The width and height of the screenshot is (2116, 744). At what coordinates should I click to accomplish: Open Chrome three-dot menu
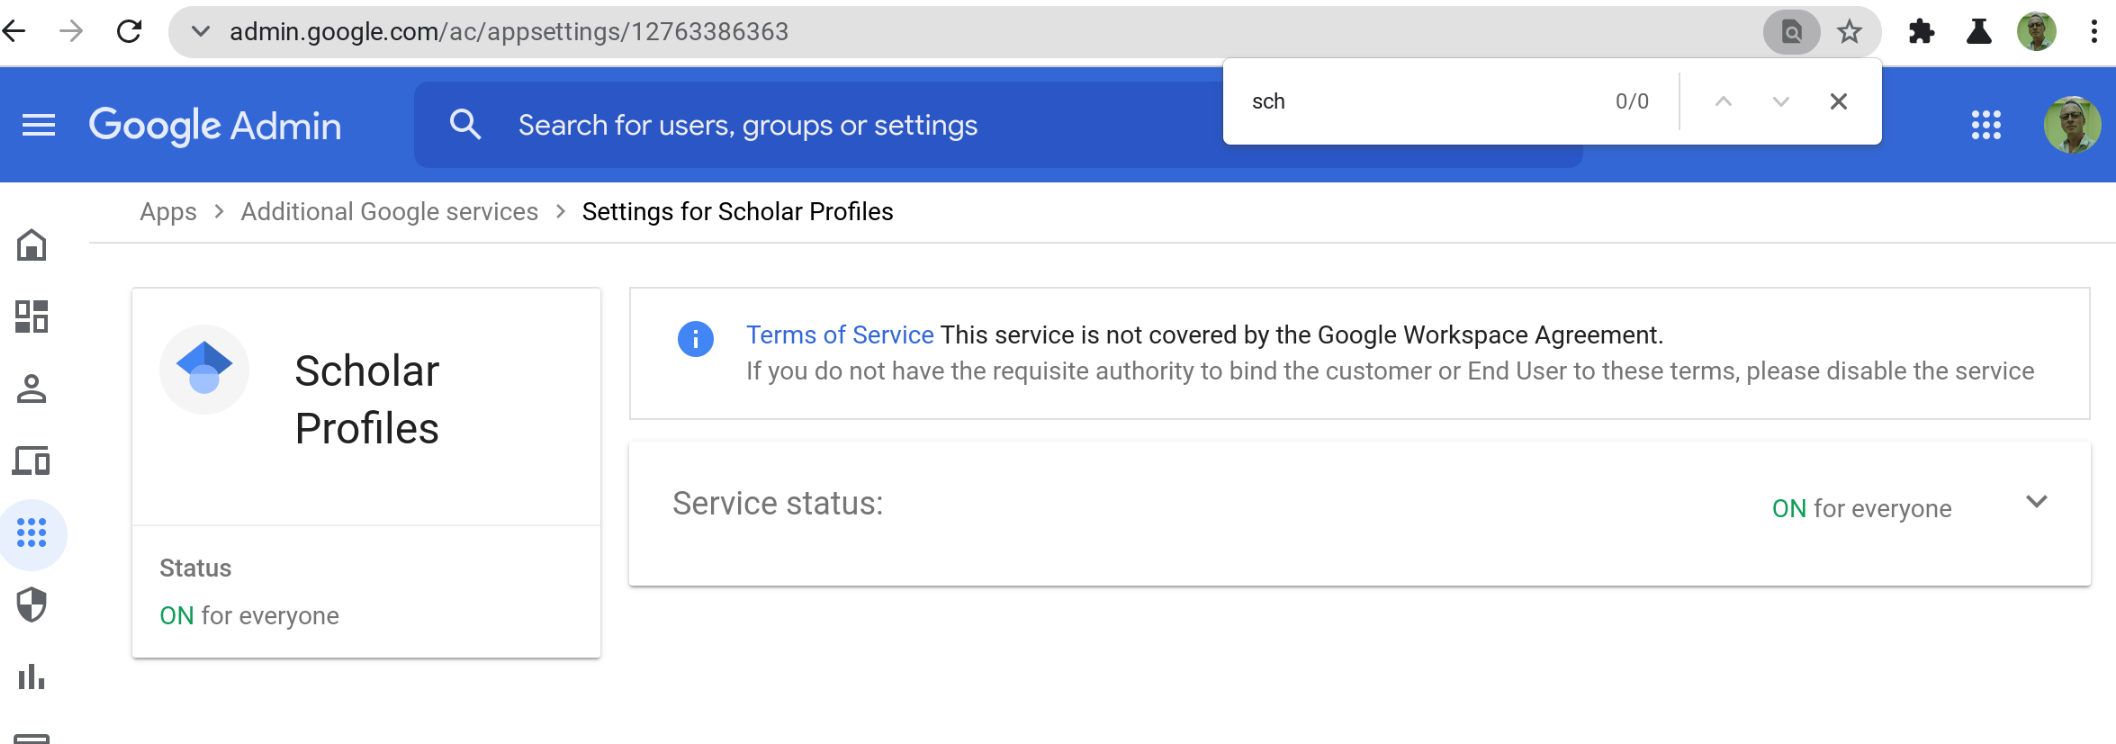(x=2093, y=32)
